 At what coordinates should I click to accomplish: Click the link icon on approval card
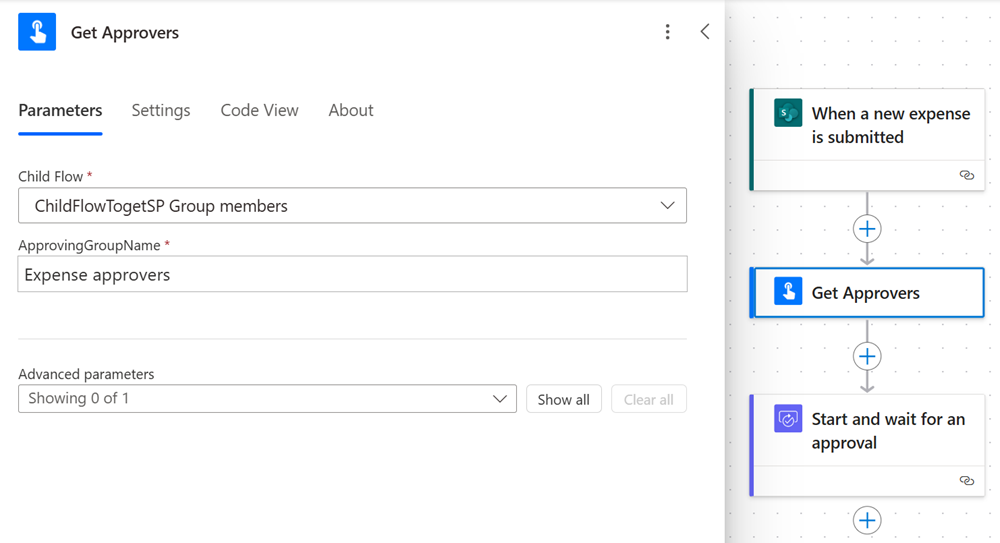click(x=966, y=481)
